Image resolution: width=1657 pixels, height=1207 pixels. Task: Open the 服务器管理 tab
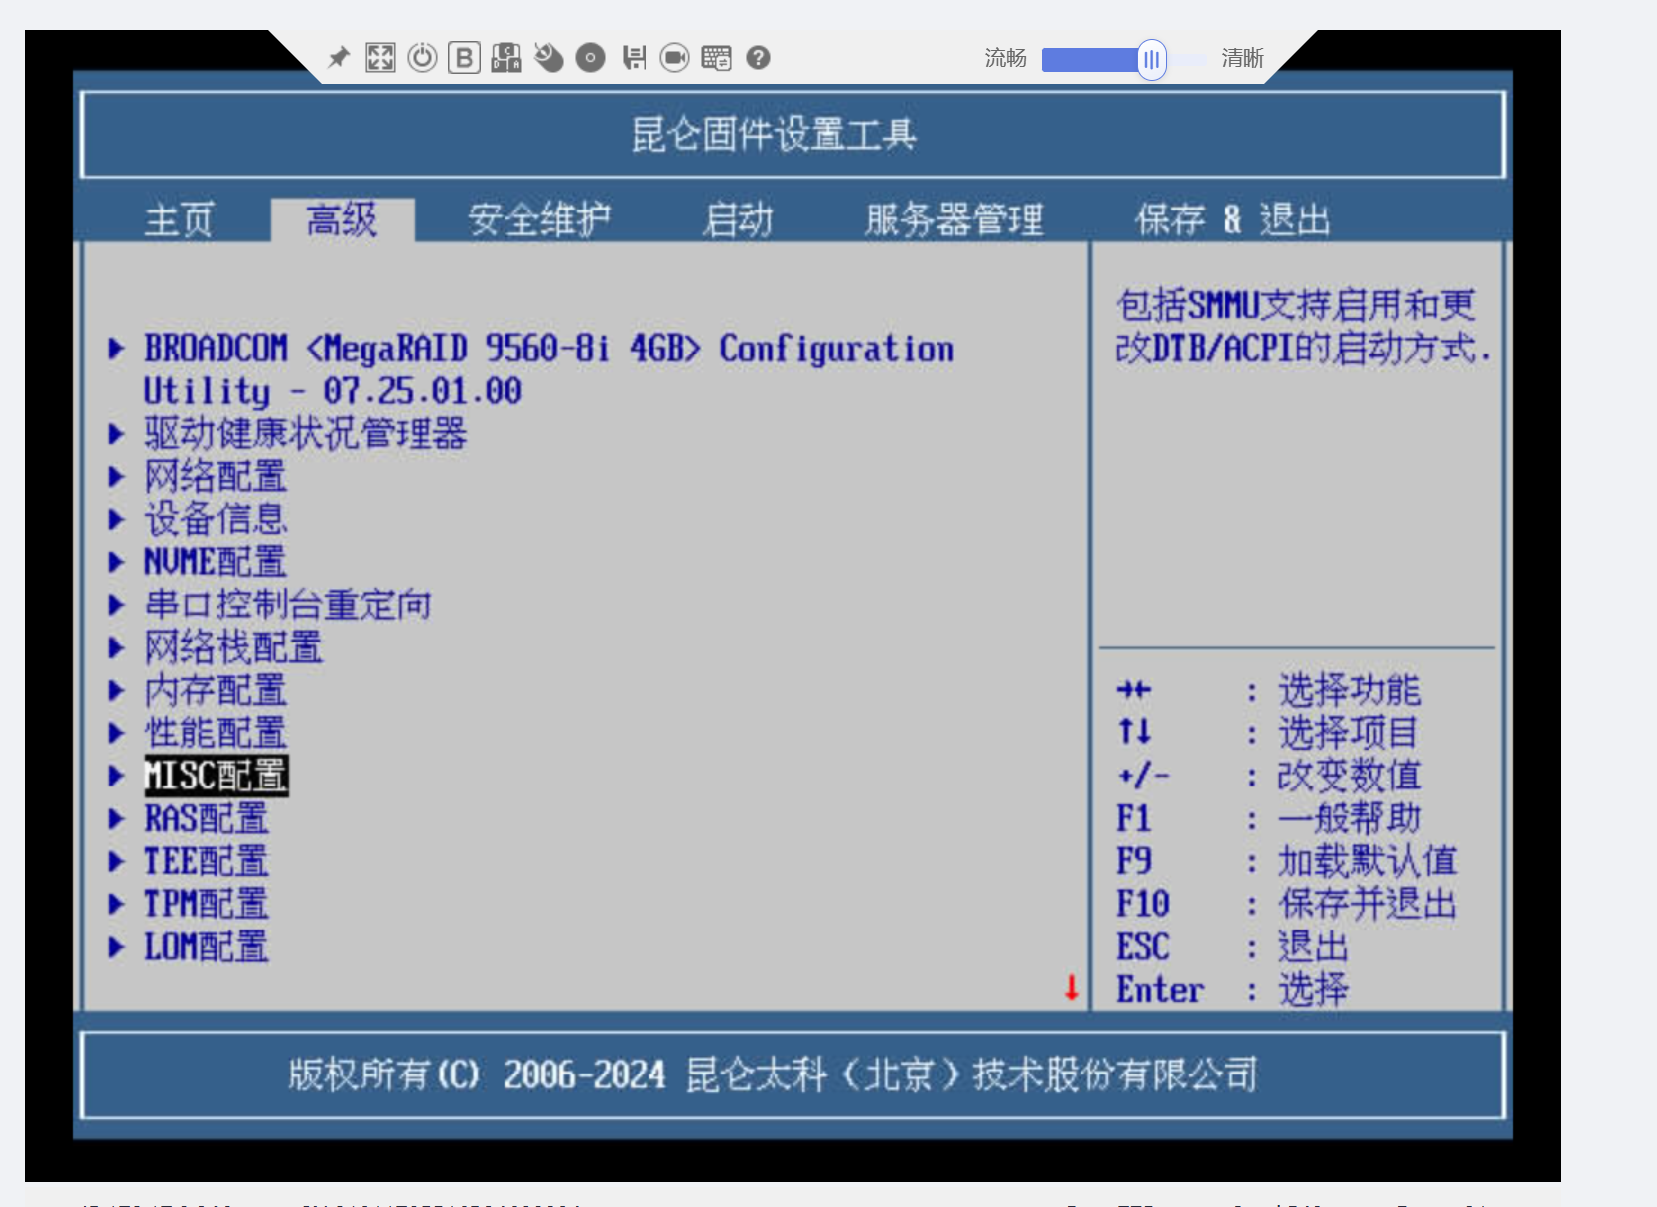pos(954,220)
